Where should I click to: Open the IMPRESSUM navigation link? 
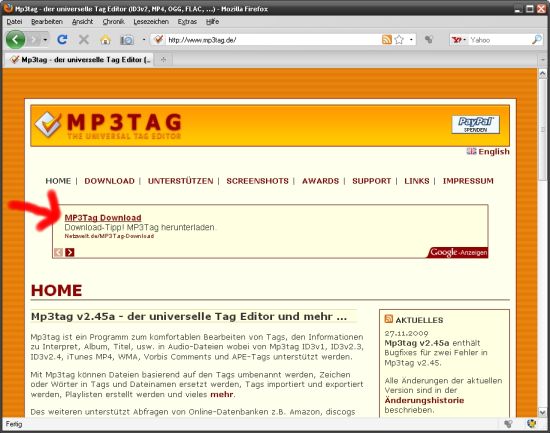pos(468,181)
